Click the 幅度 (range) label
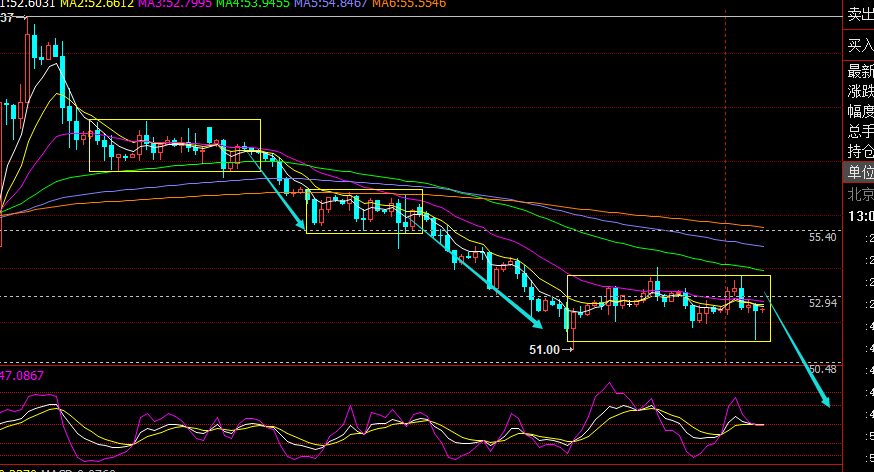 click(x=860, y=111)
